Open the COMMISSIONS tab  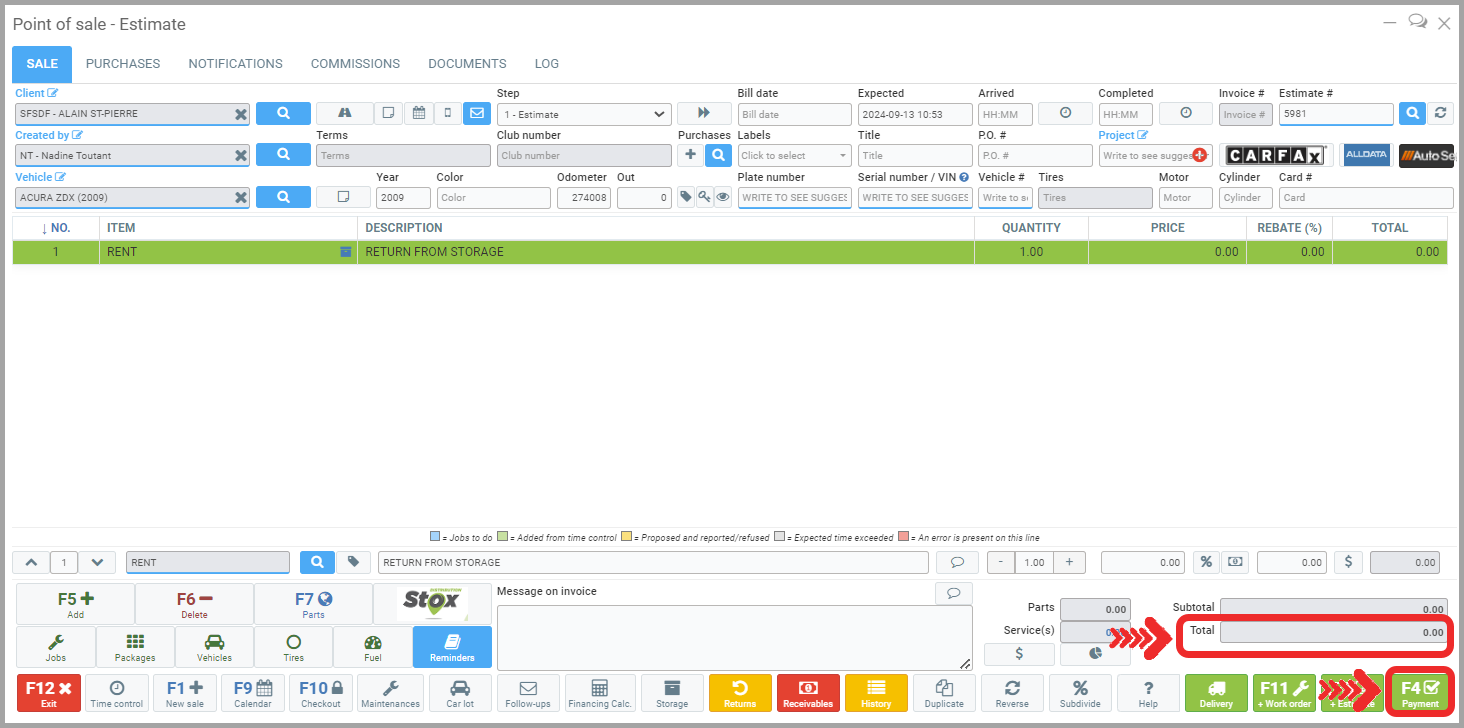click(x=355, y=64)
